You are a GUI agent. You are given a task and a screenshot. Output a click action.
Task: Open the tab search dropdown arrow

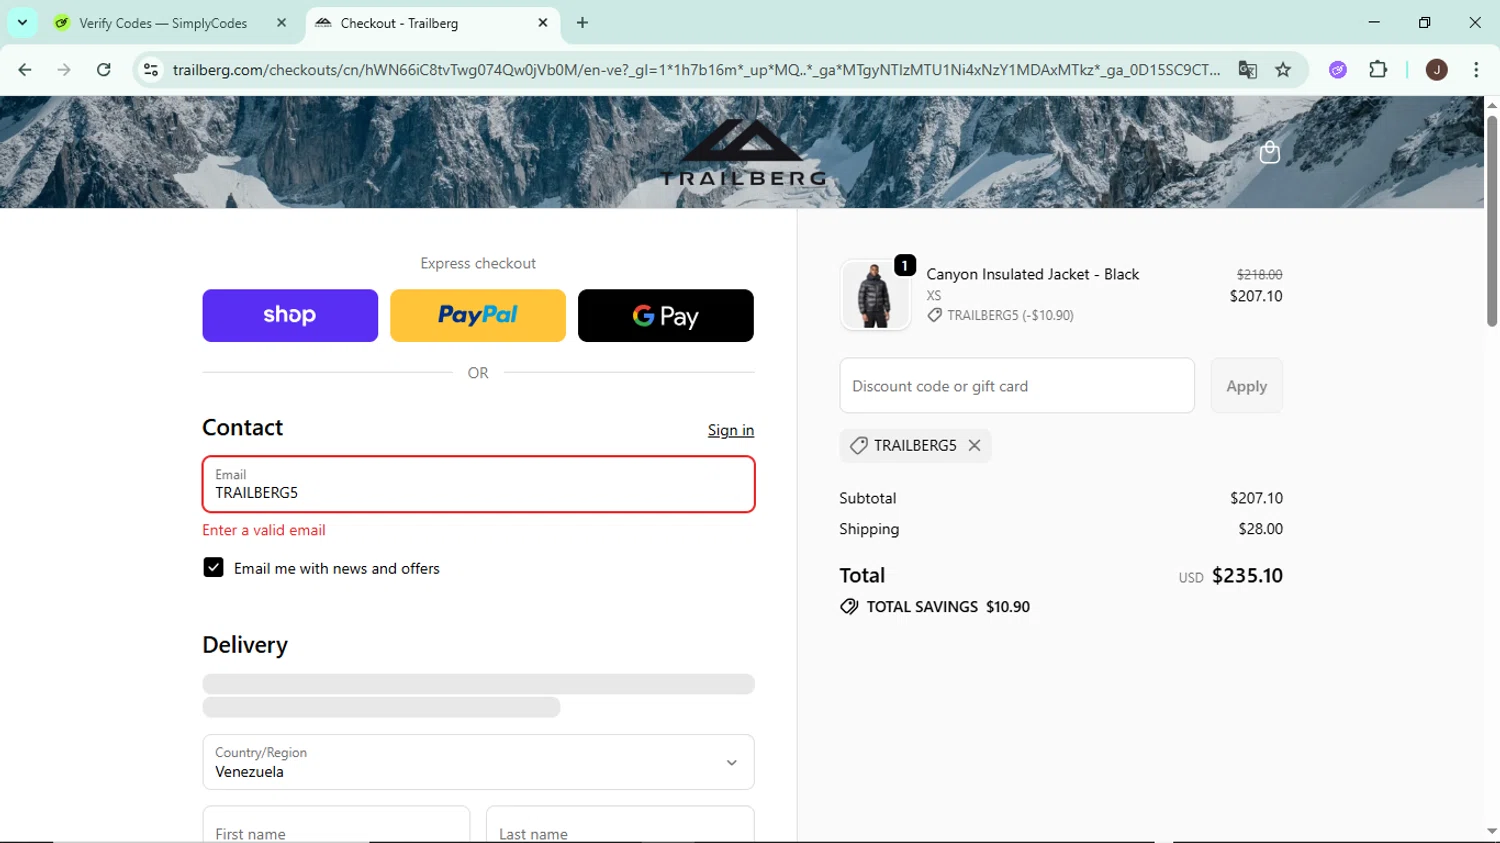(22, 22)
